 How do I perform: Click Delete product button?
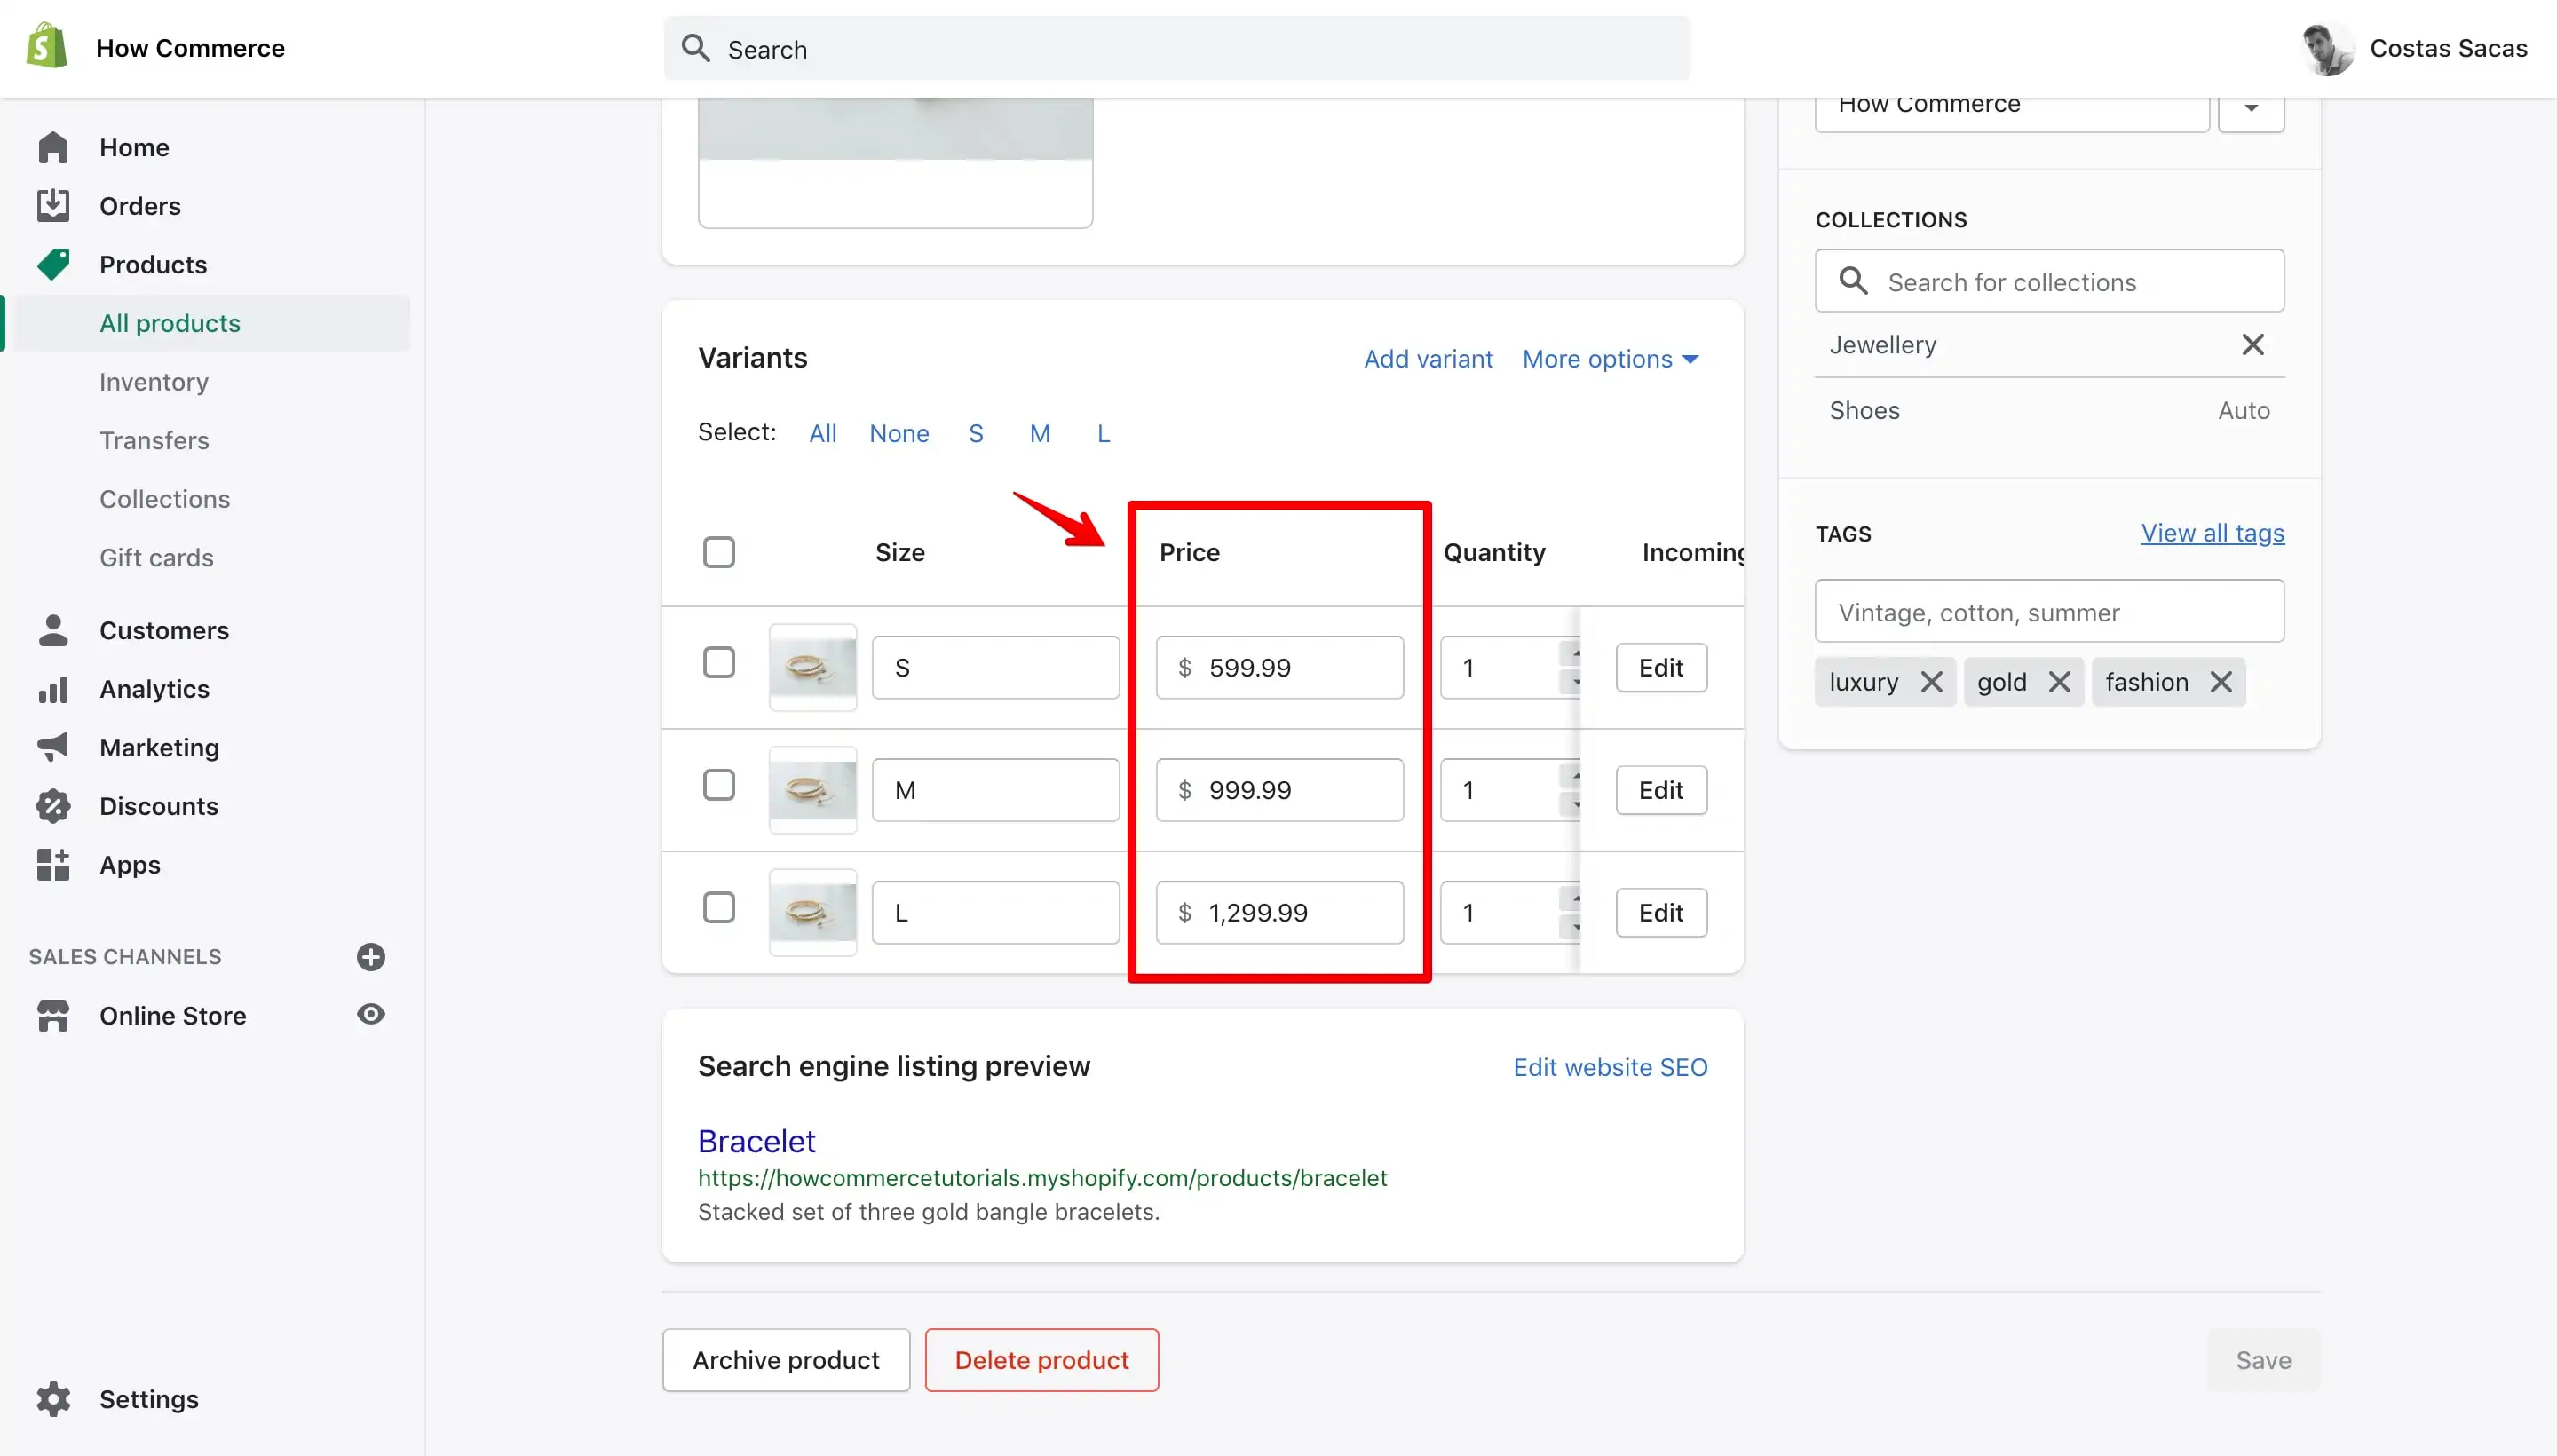(x=1042, y=1360)
